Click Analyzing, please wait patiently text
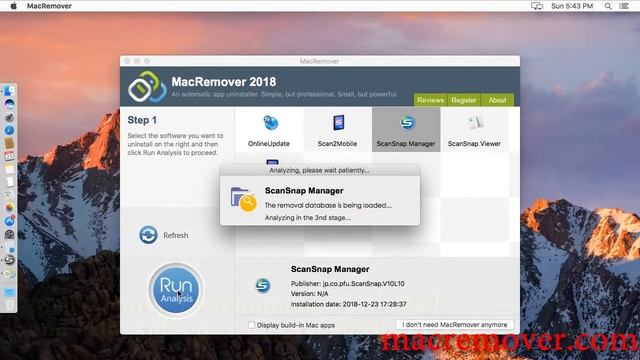The height and width of the screenshot is (360, 640). pyautogui.click(x=319, y=170)
